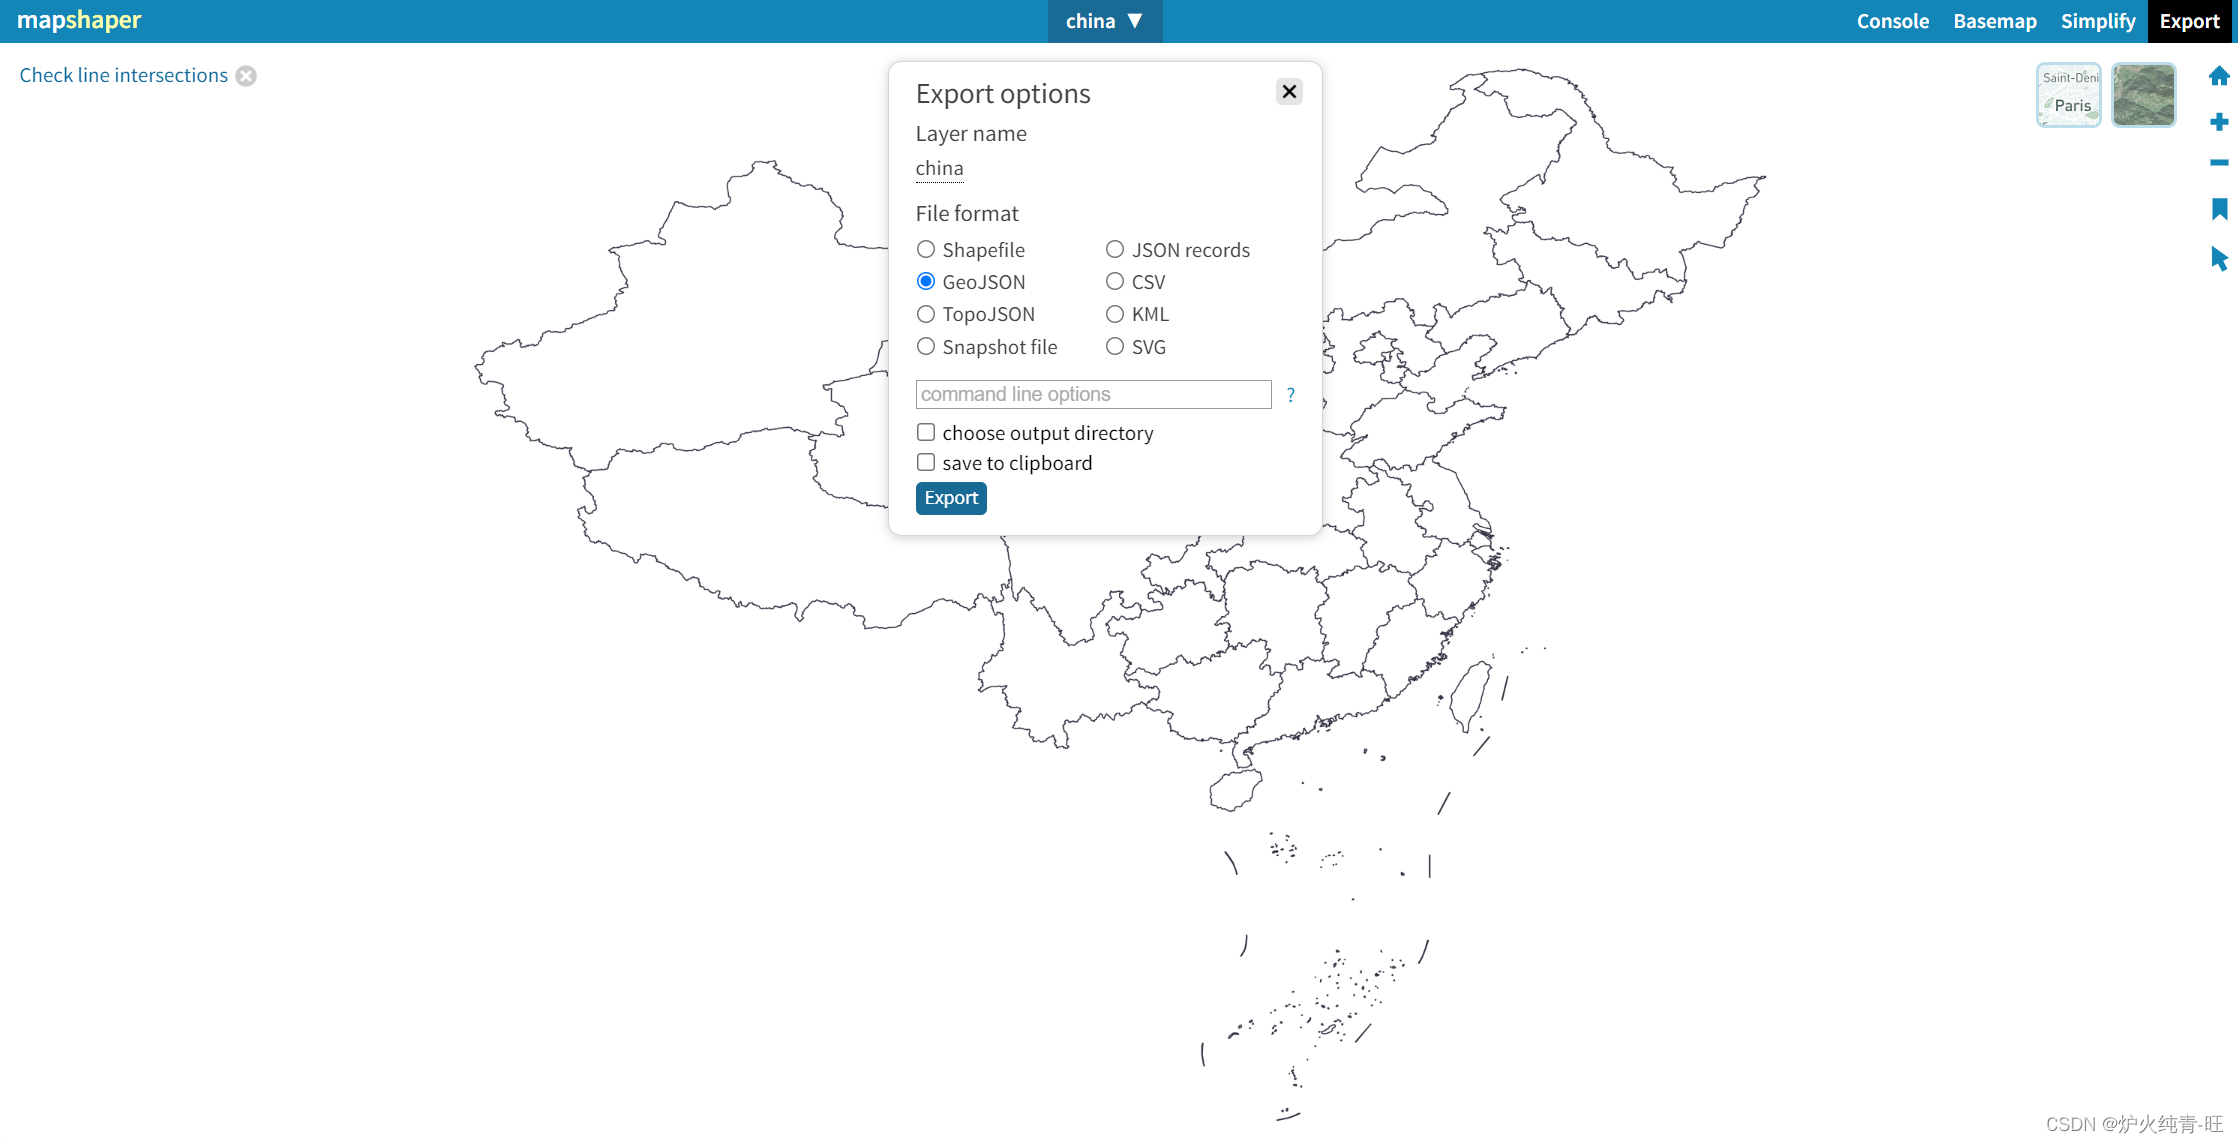Zoom in using the plus icon
2238x1143 pixels.
coord(2219,120)
